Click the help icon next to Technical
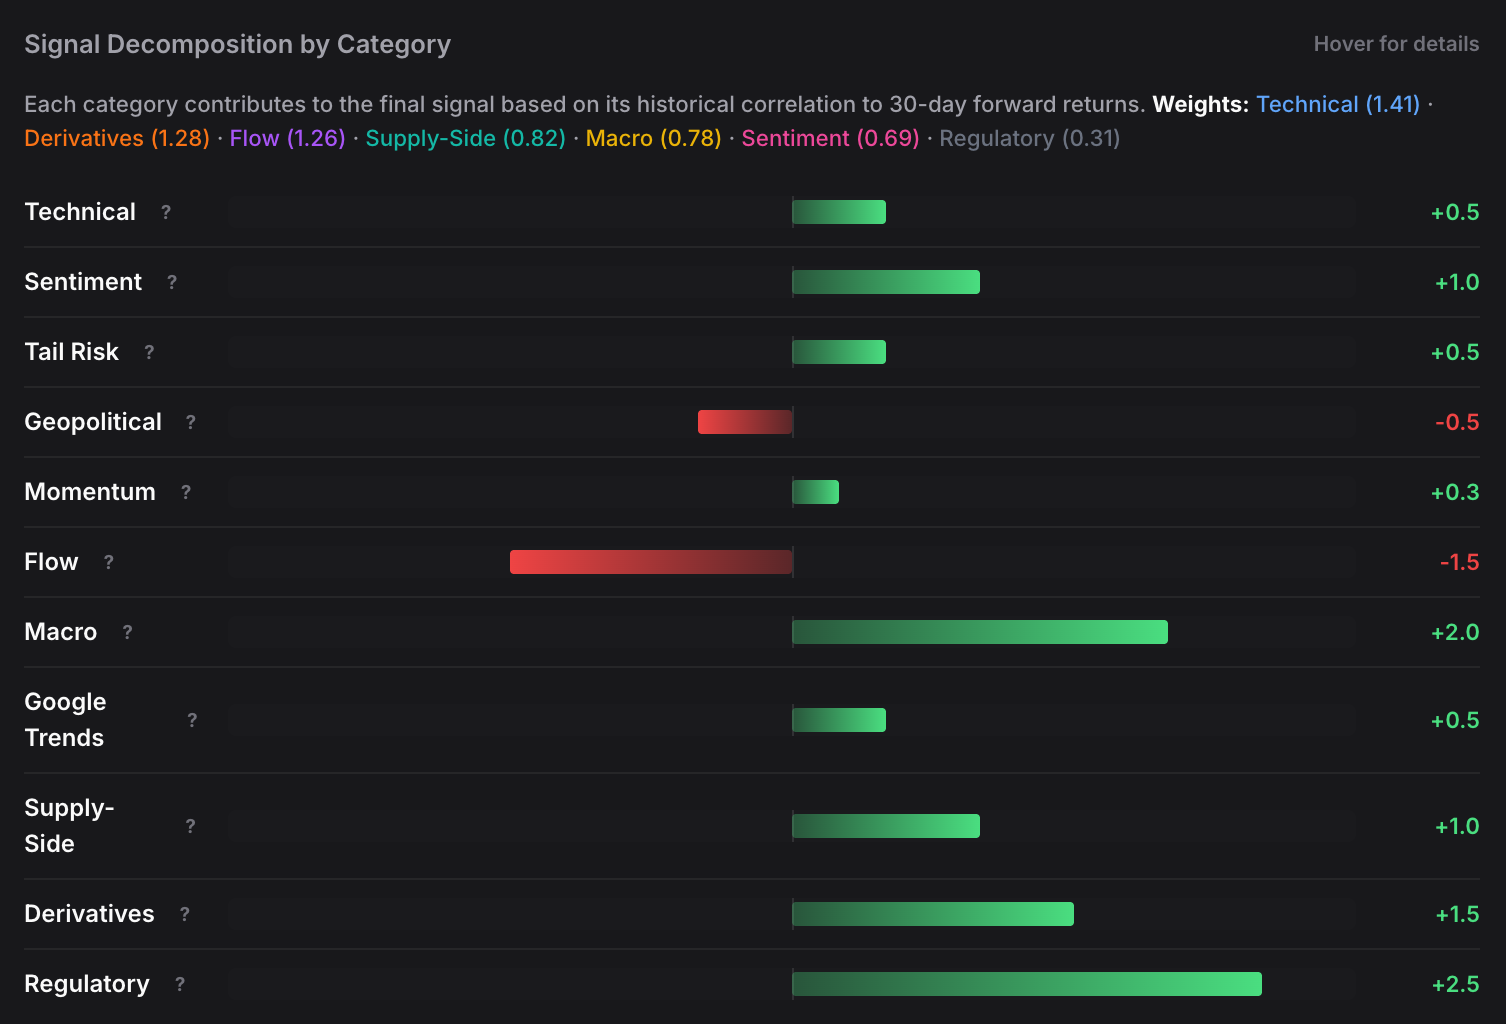Viewport: 1506px width, 1024px height. tap(165, 212)
